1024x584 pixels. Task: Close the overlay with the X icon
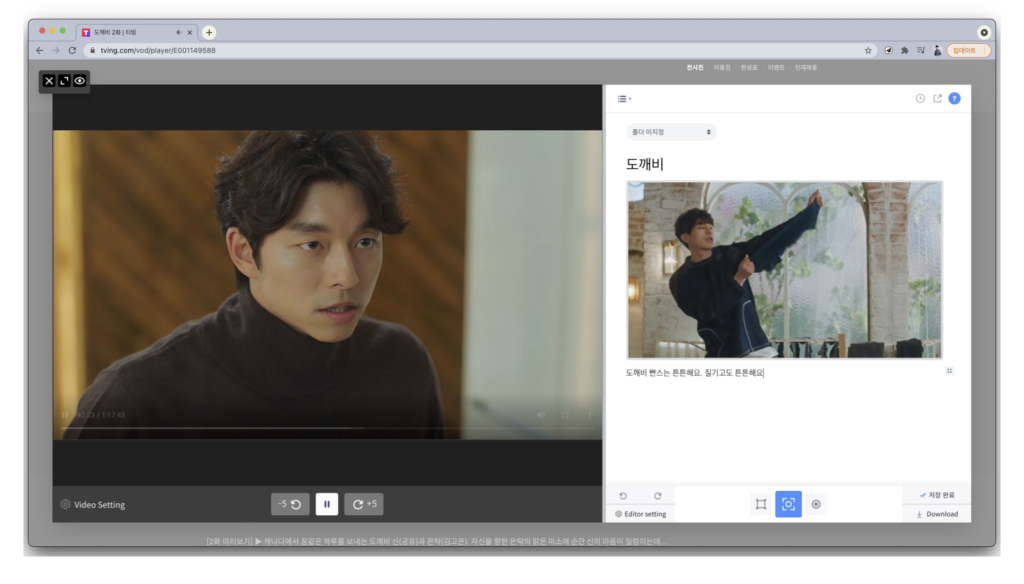tap(49, 81)
